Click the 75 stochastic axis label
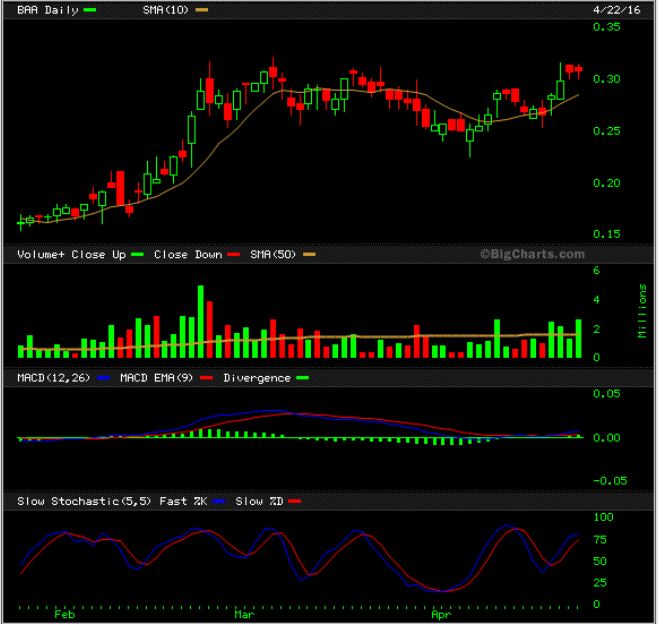This screenshot has height=624, width=658. [x=600, y=540]
